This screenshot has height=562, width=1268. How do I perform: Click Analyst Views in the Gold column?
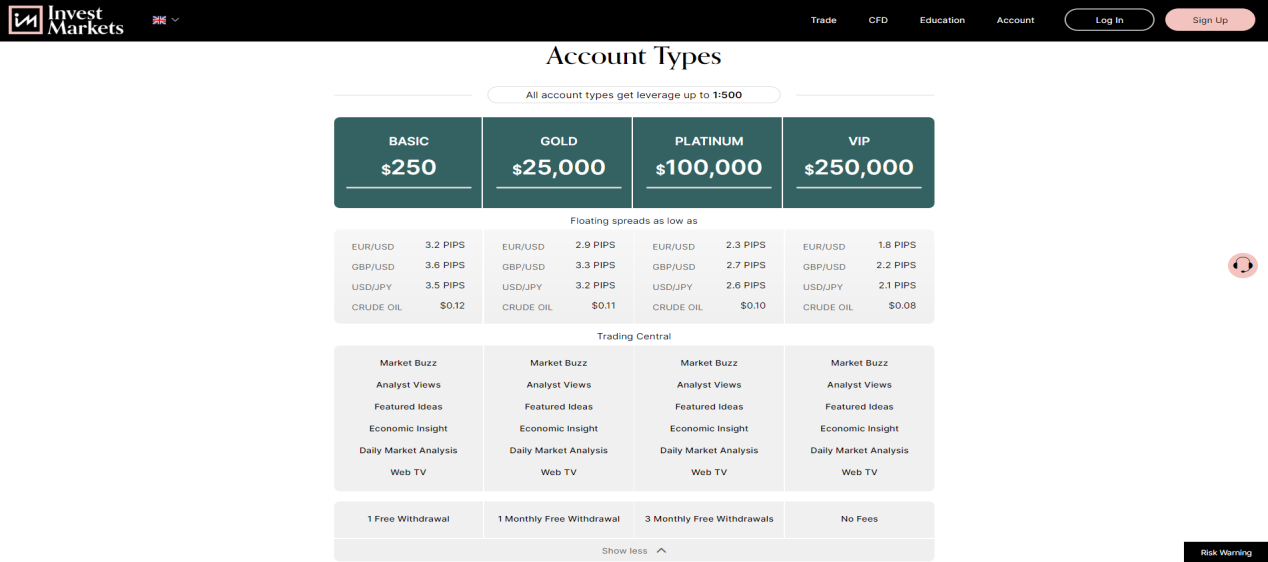pos(558,385)
